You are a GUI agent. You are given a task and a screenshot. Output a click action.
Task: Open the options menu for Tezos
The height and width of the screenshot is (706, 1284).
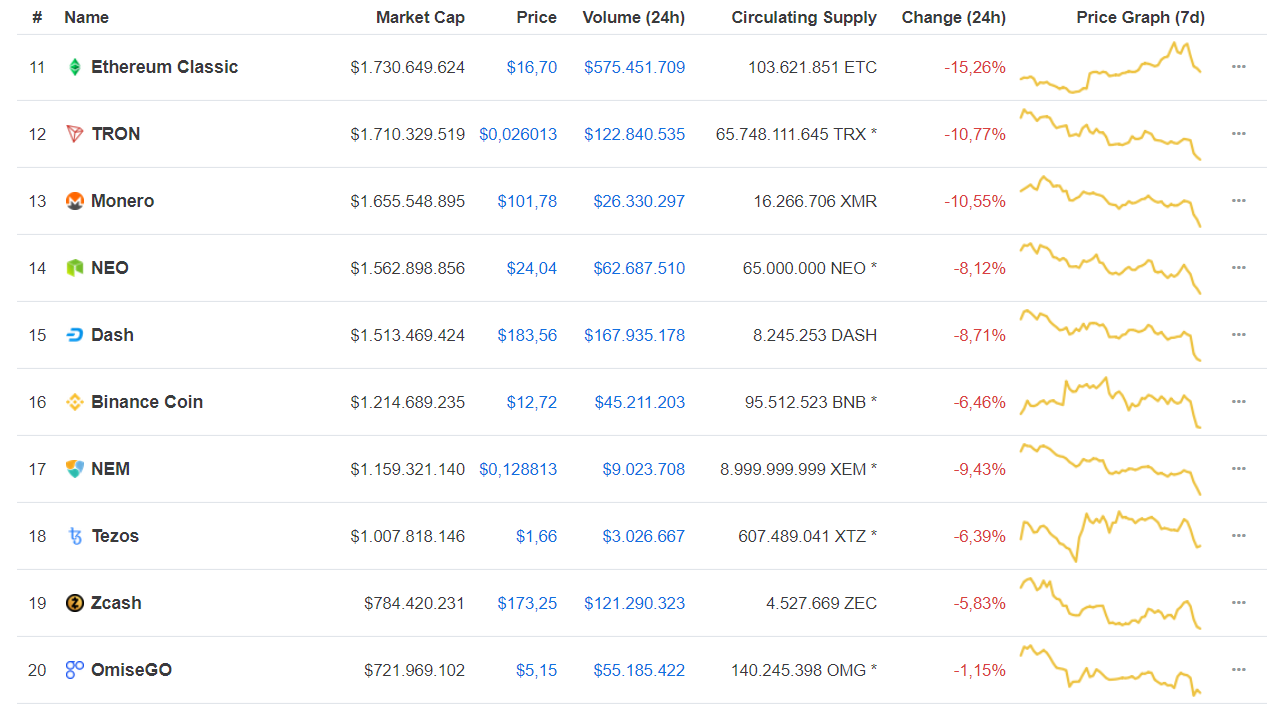[1238, 535]
